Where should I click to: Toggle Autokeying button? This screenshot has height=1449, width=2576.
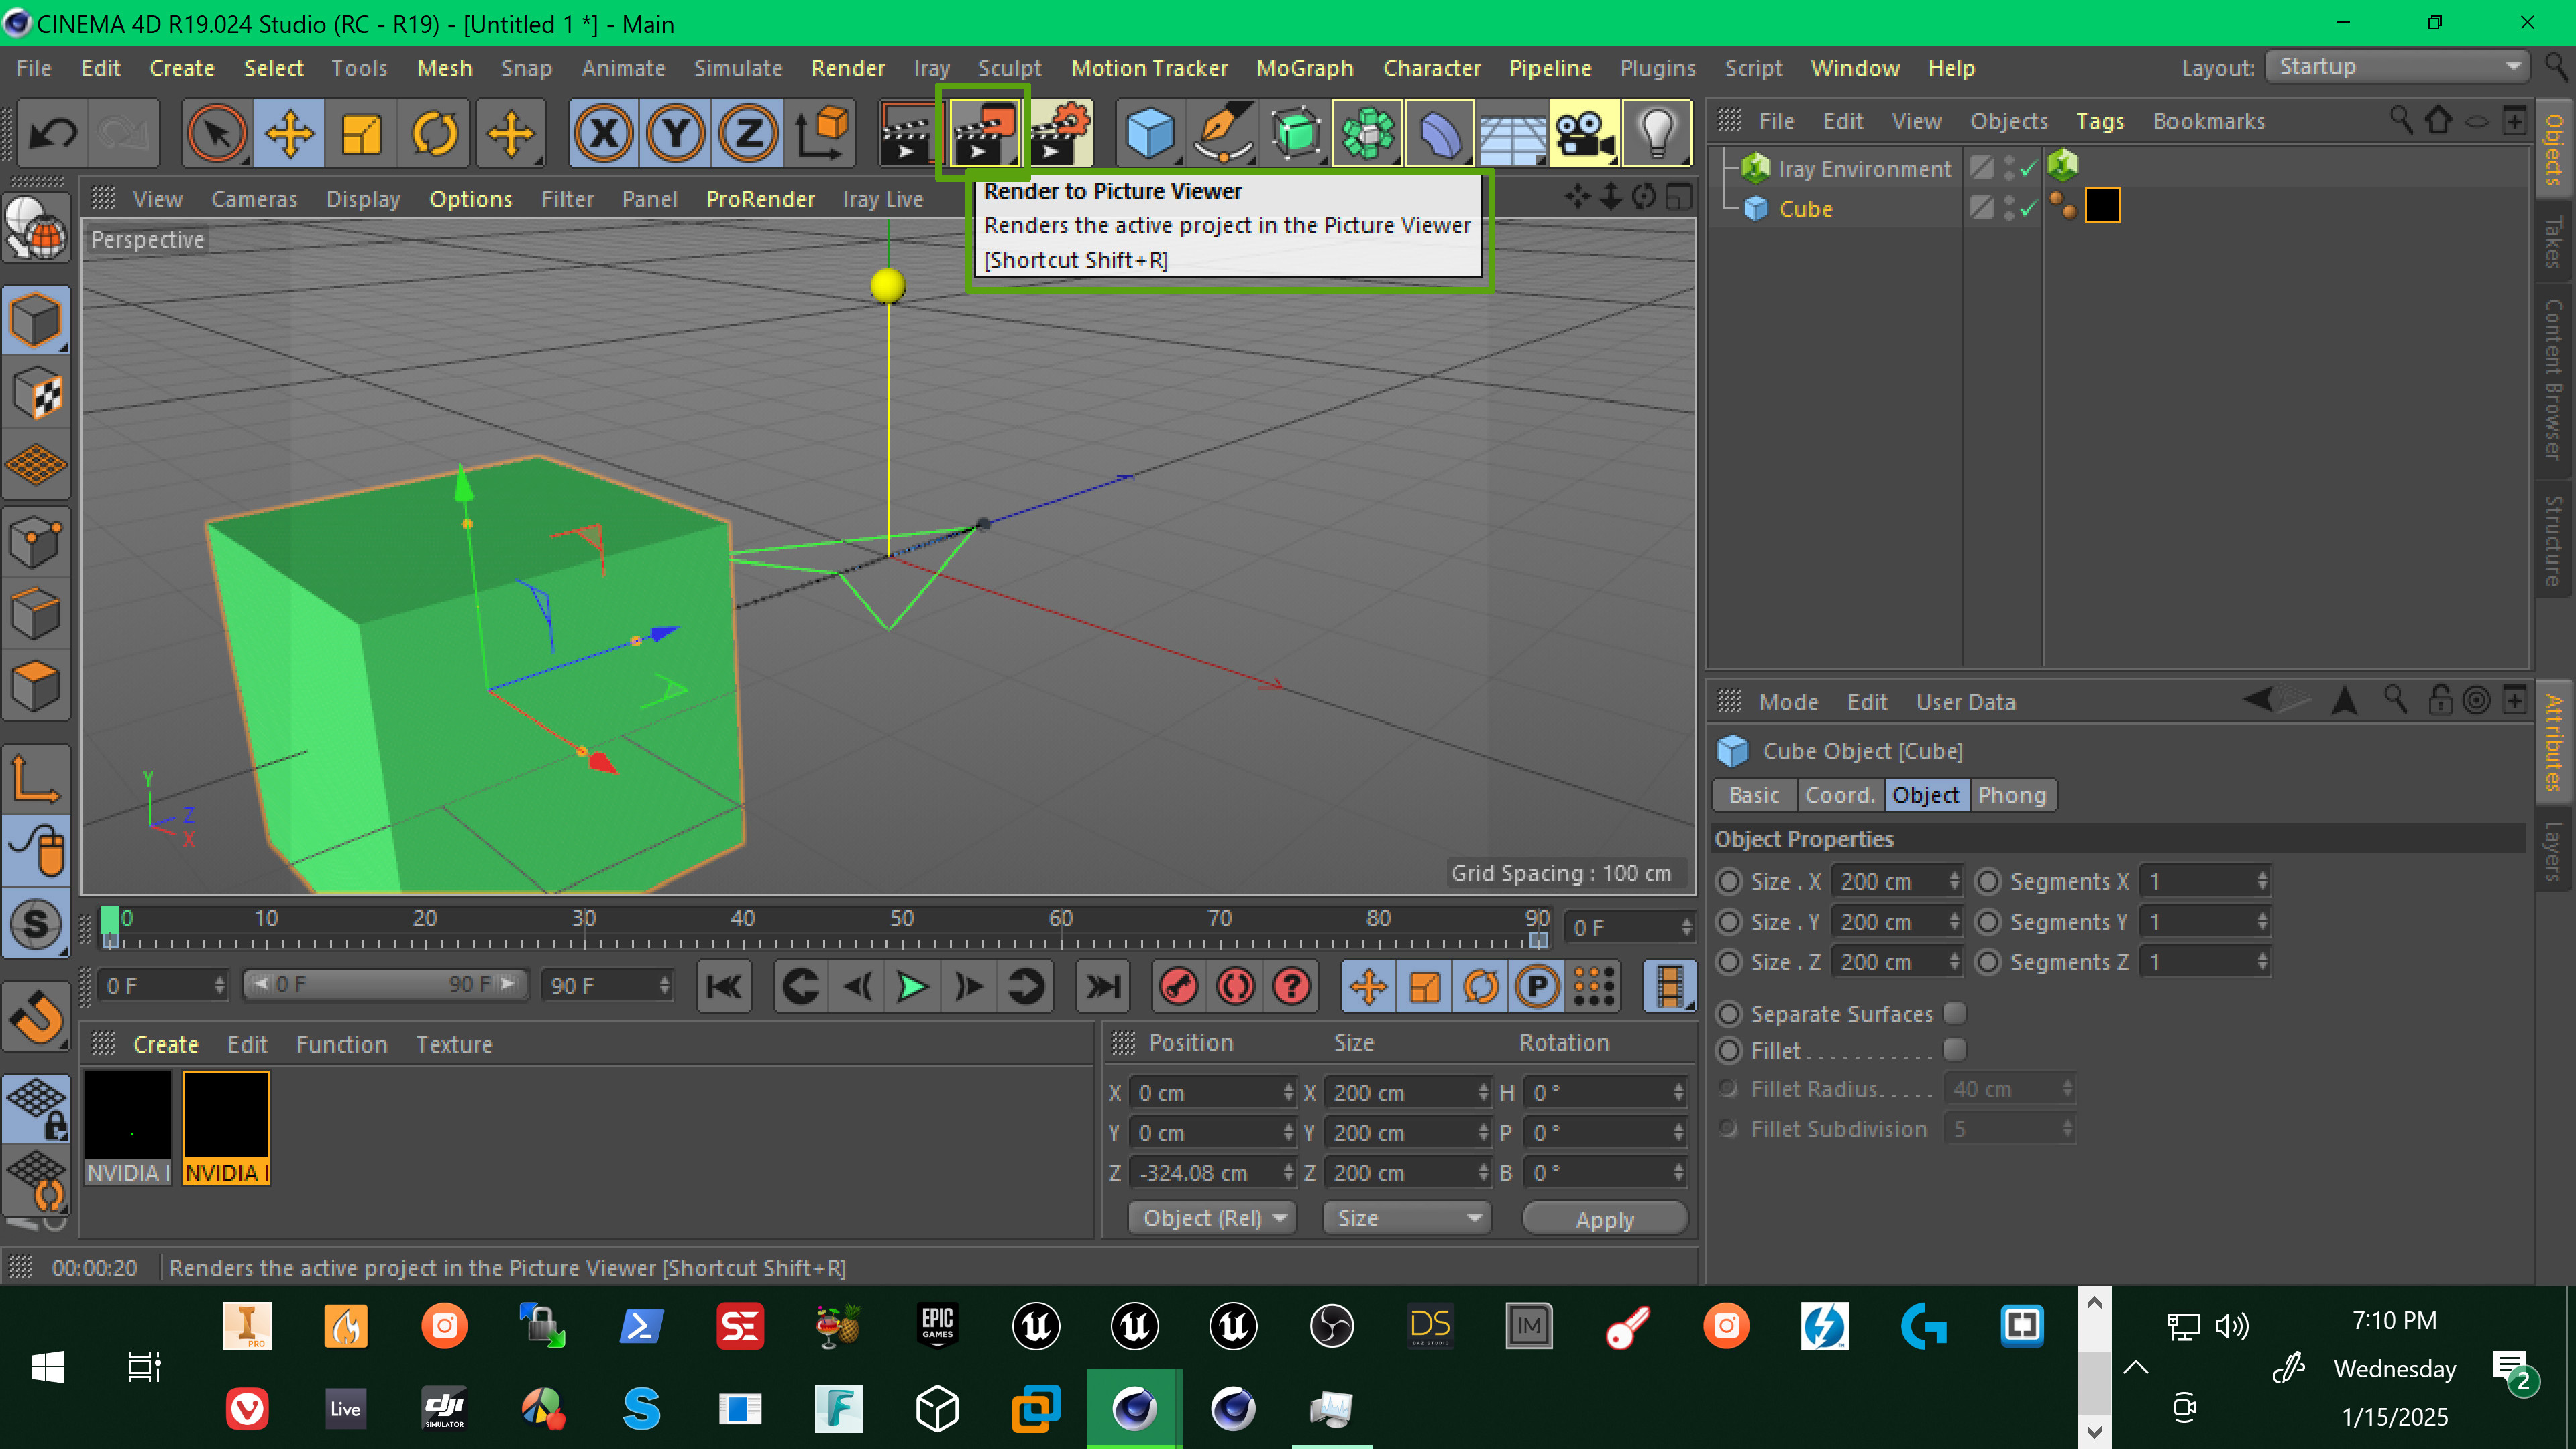coord(1236,987)
